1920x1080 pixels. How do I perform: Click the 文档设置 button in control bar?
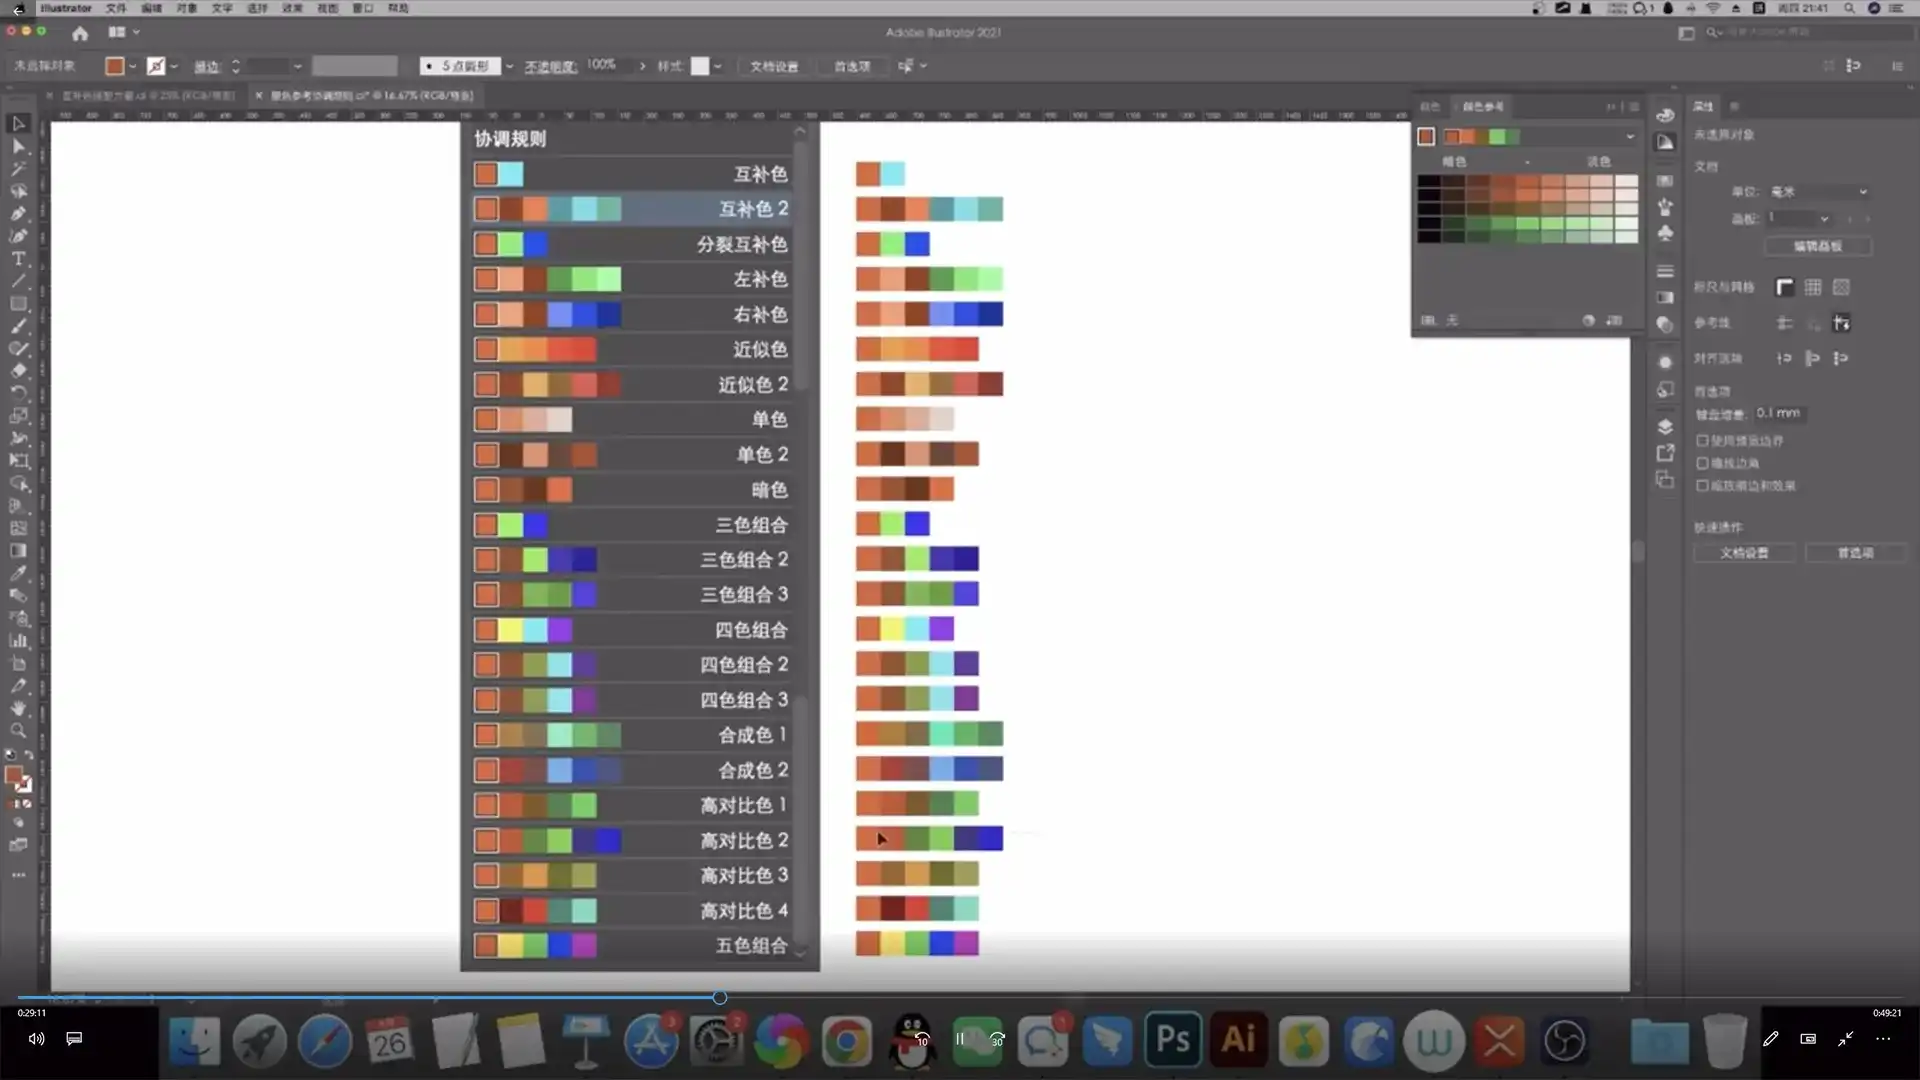[x=774, y=66]
